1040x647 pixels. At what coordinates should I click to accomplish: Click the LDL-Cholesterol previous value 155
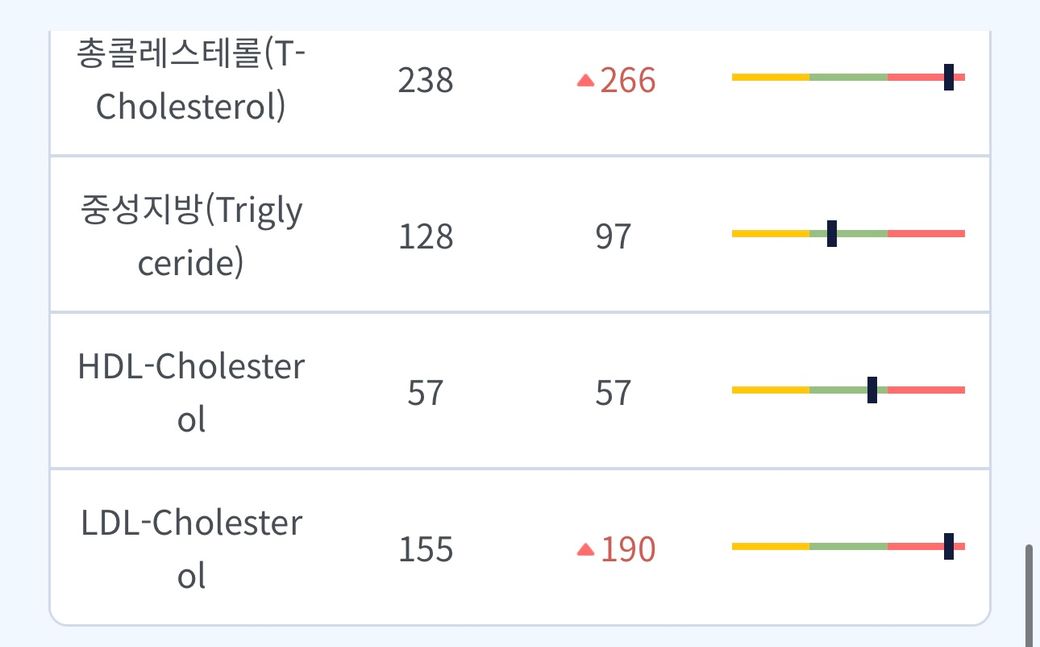[x=426, y=549]
